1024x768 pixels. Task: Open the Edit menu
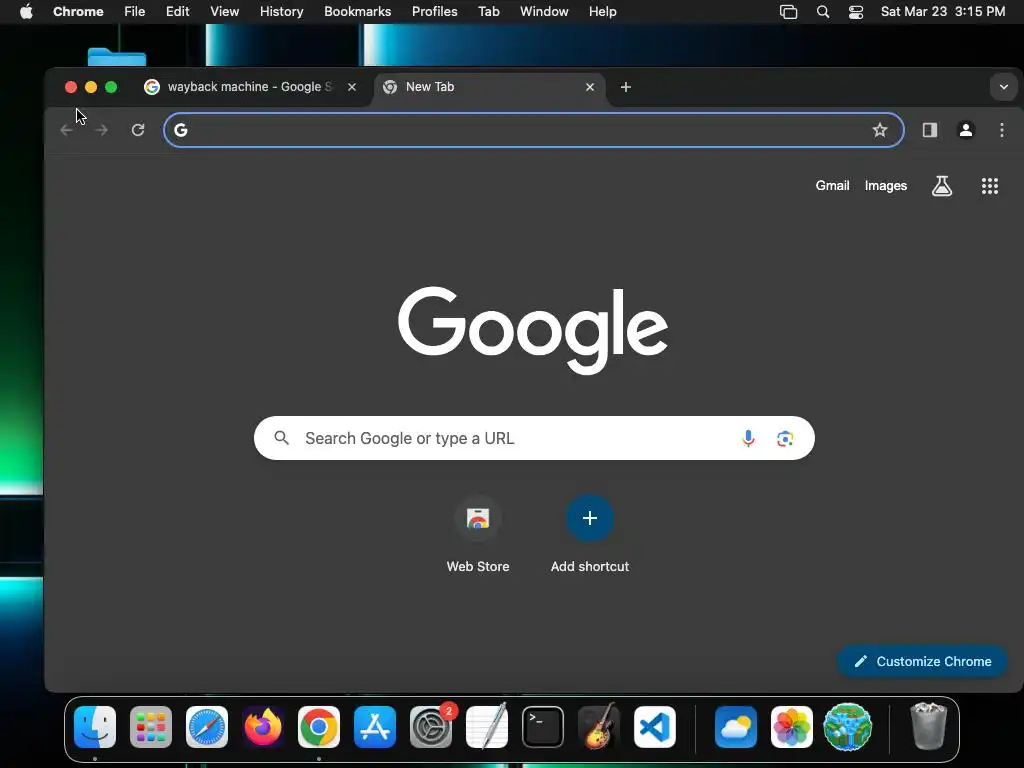[x=178, y=12]
